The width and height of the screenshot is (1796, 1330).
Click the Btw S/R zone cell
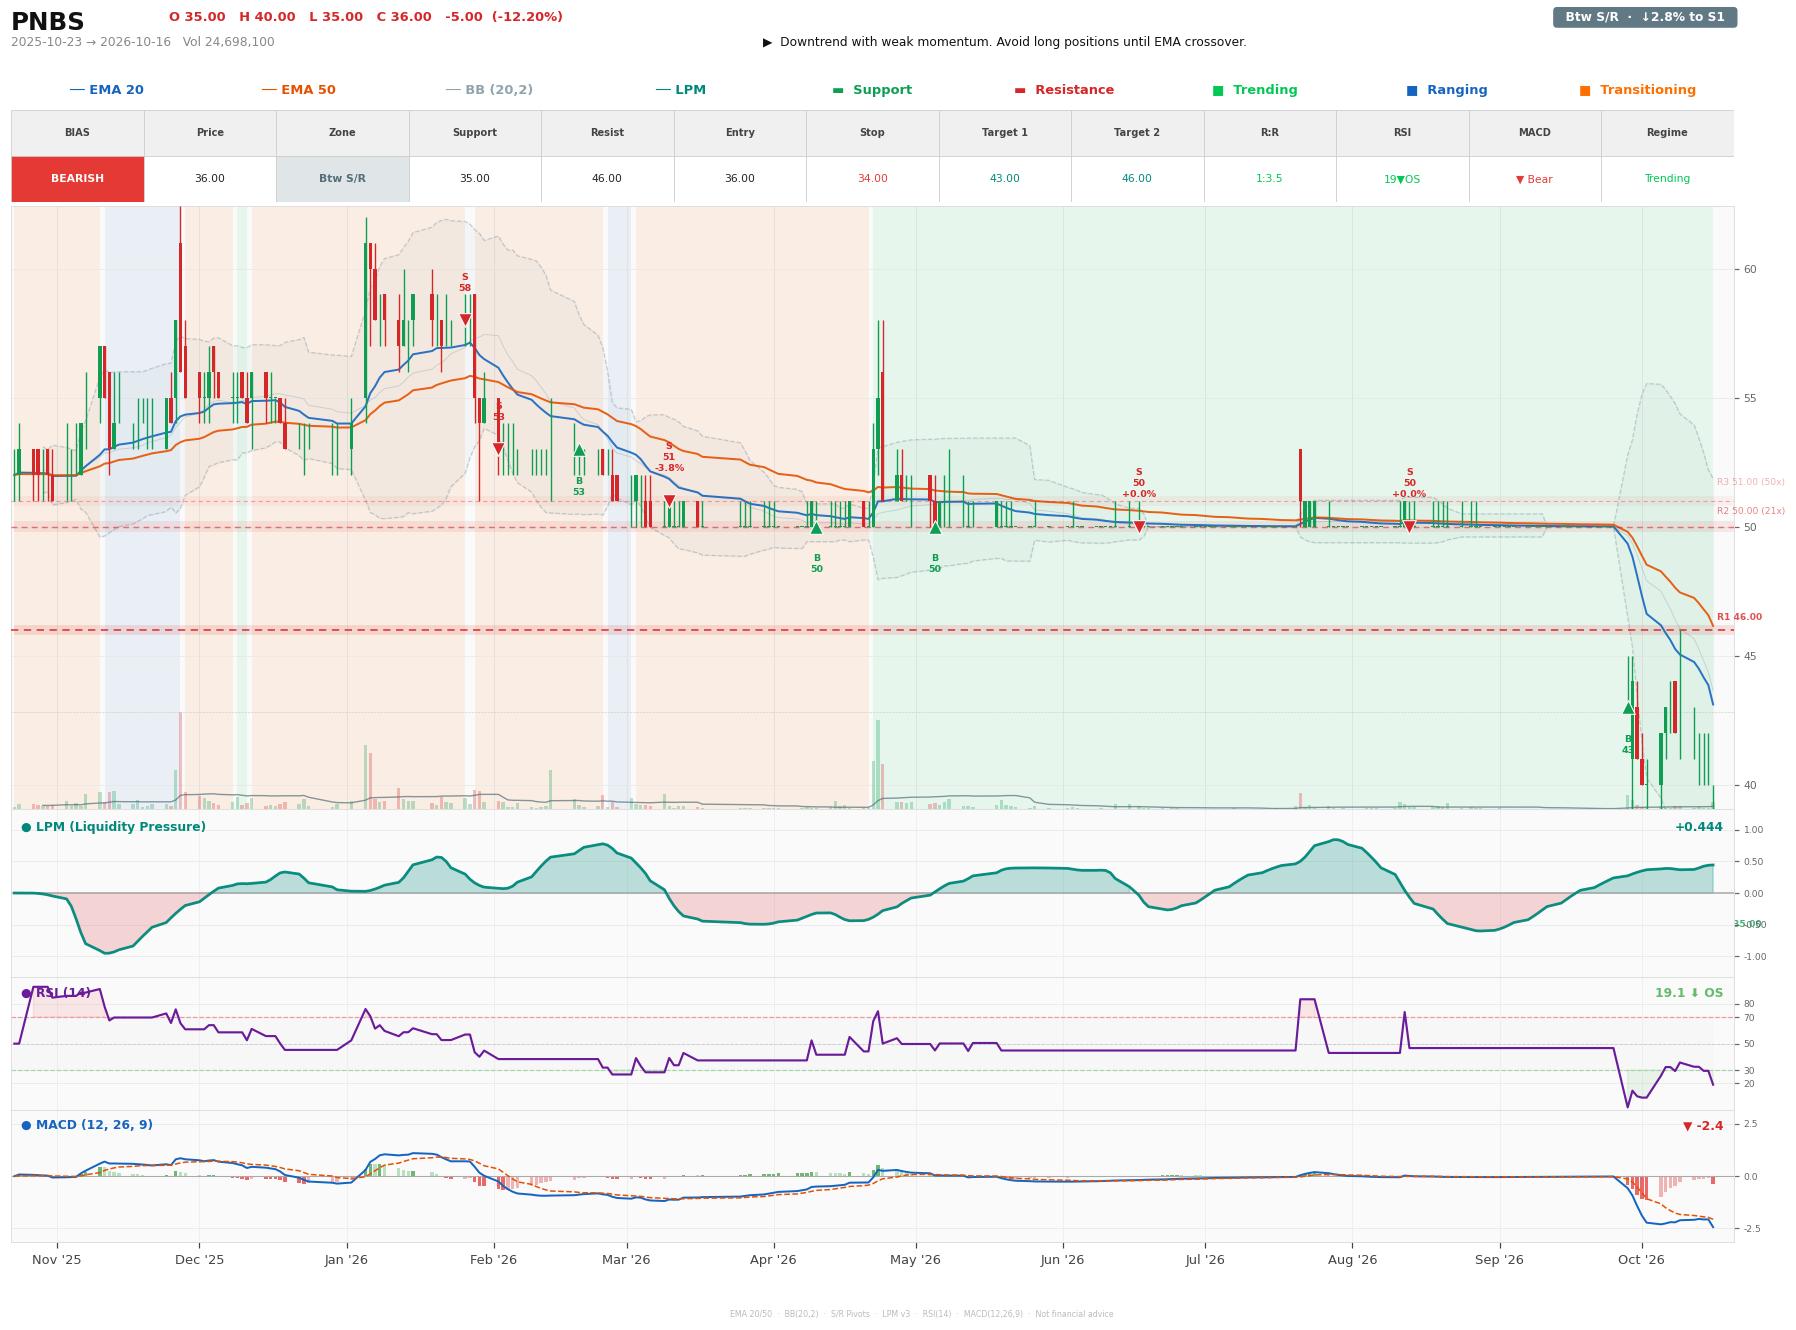tap(342, 179)
